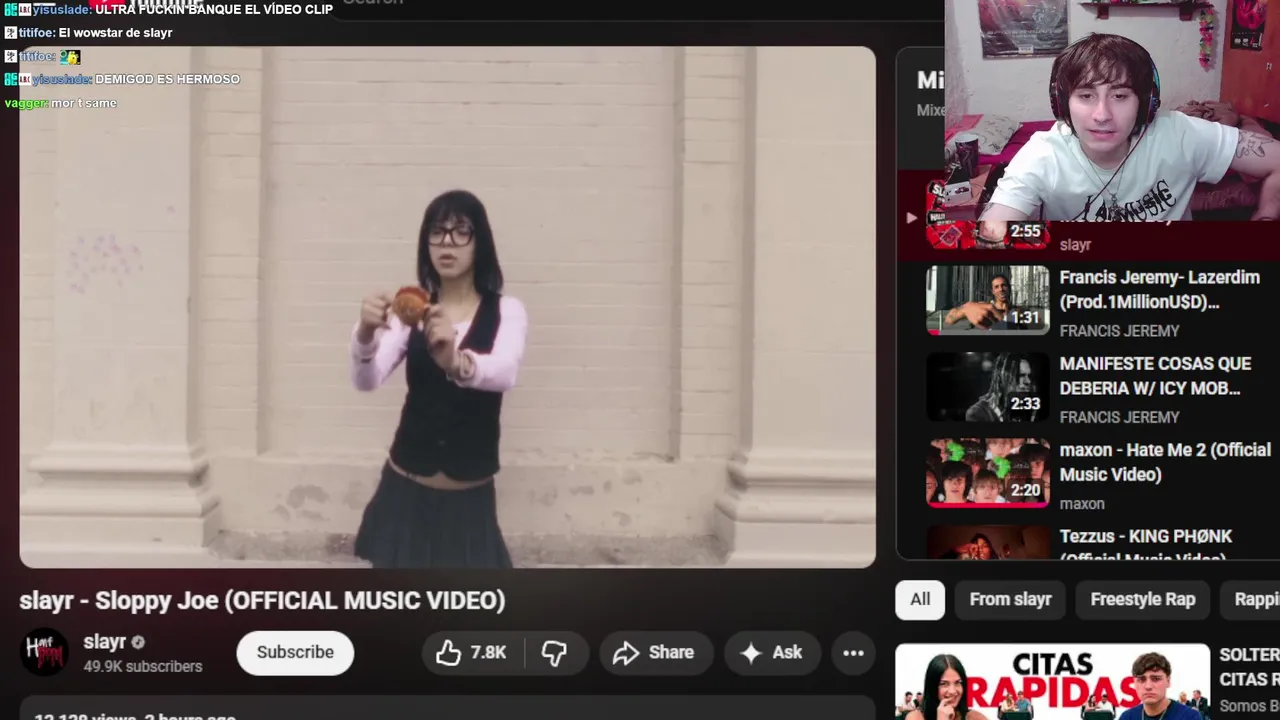Viewport: 1280px width, 720px height.
Task: Open maxon - Hate Me 2 title
Action: [1165, 462]
